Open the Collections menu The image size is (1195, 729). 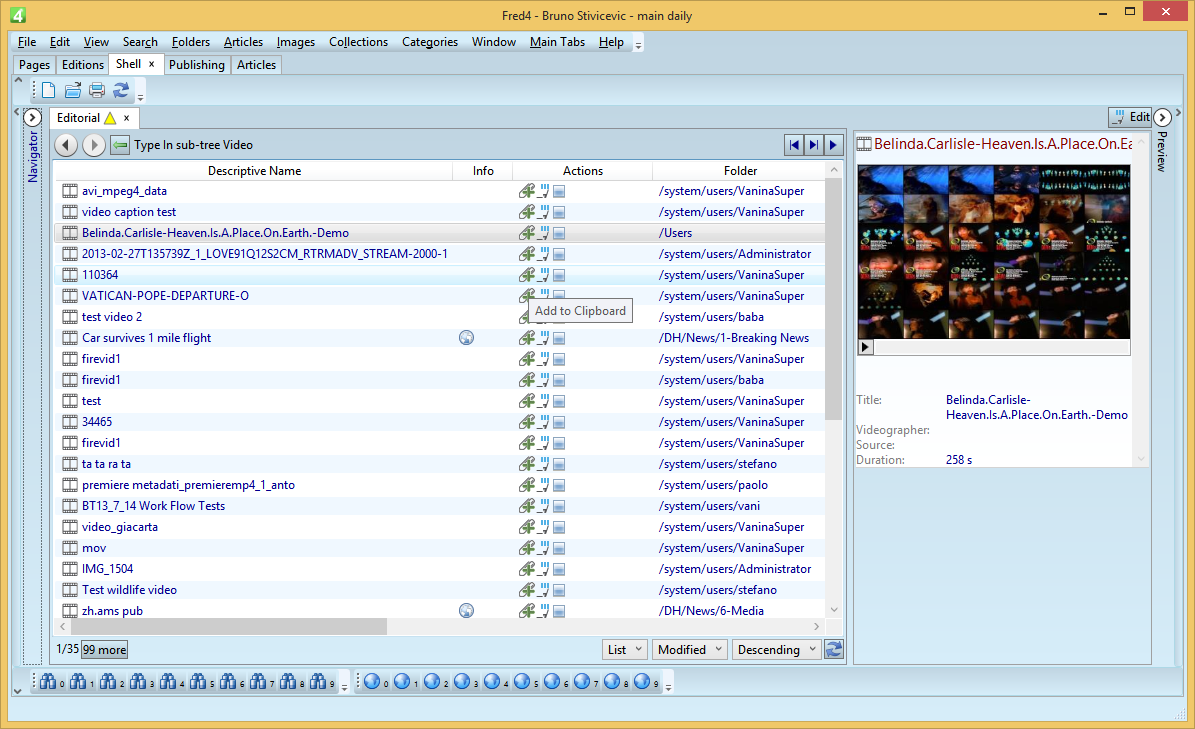(358, 42)
